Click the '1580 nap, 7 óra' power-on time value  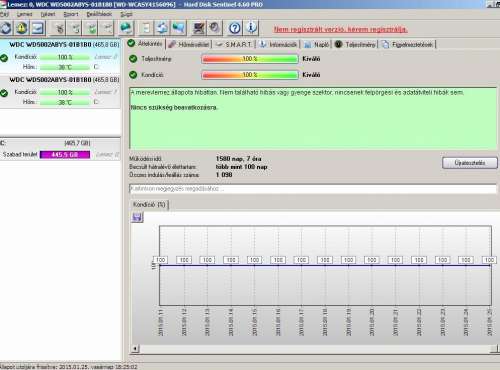point(238,159)
